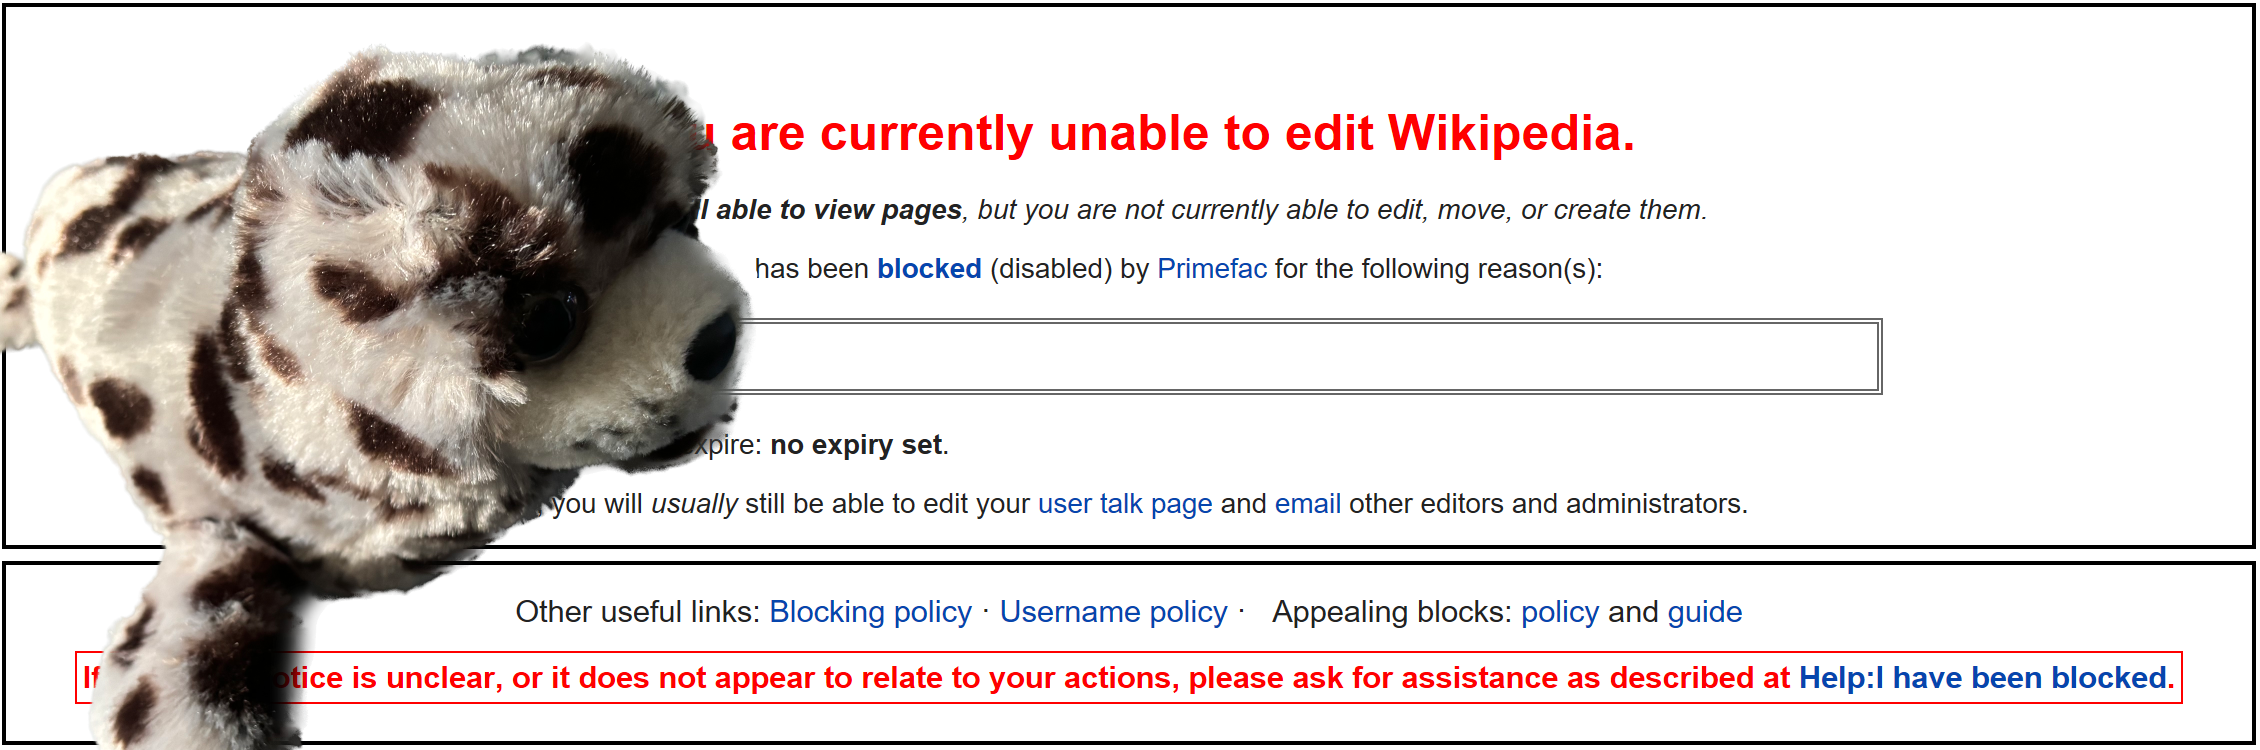Click the "Appealing blocks:" label

click(x=1392, y=611)
